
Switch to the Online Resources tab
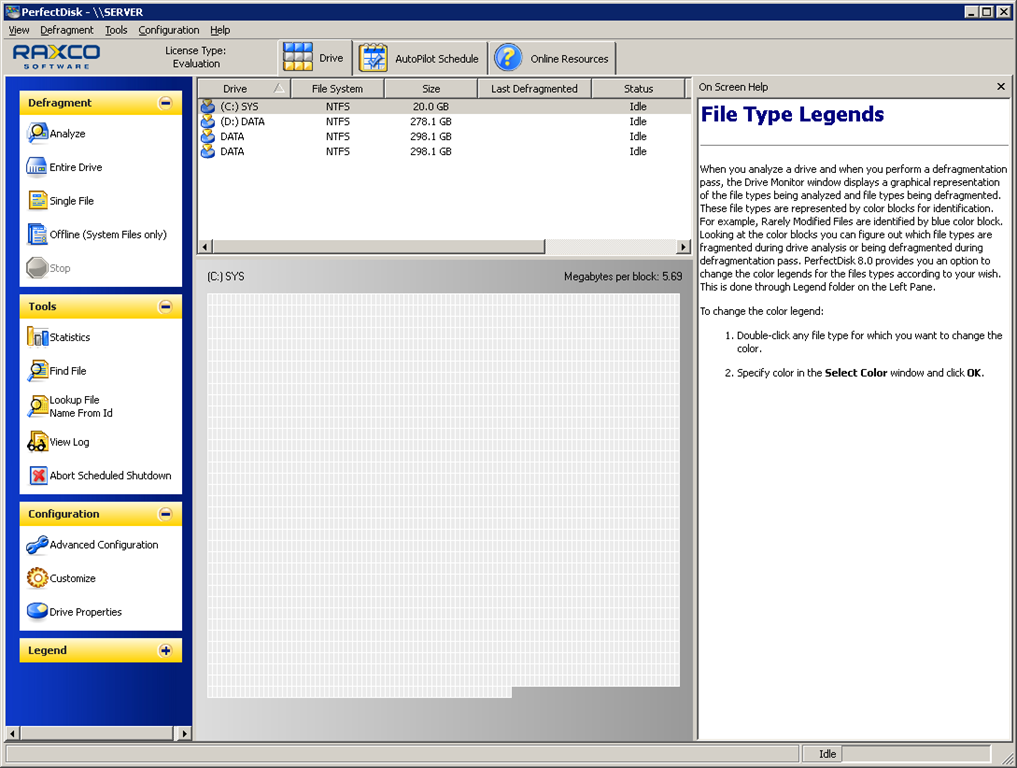[x=553, y=58]
